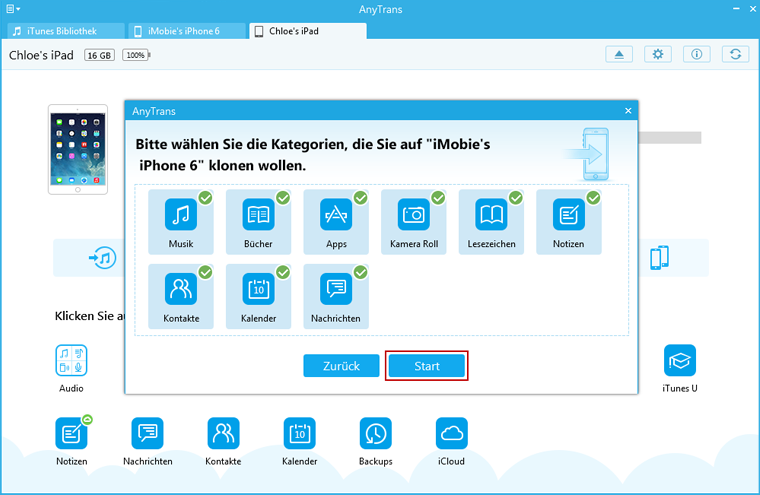
Task: Toggle the Kalender category tile in dialog
Action: [x=258, y=297]
